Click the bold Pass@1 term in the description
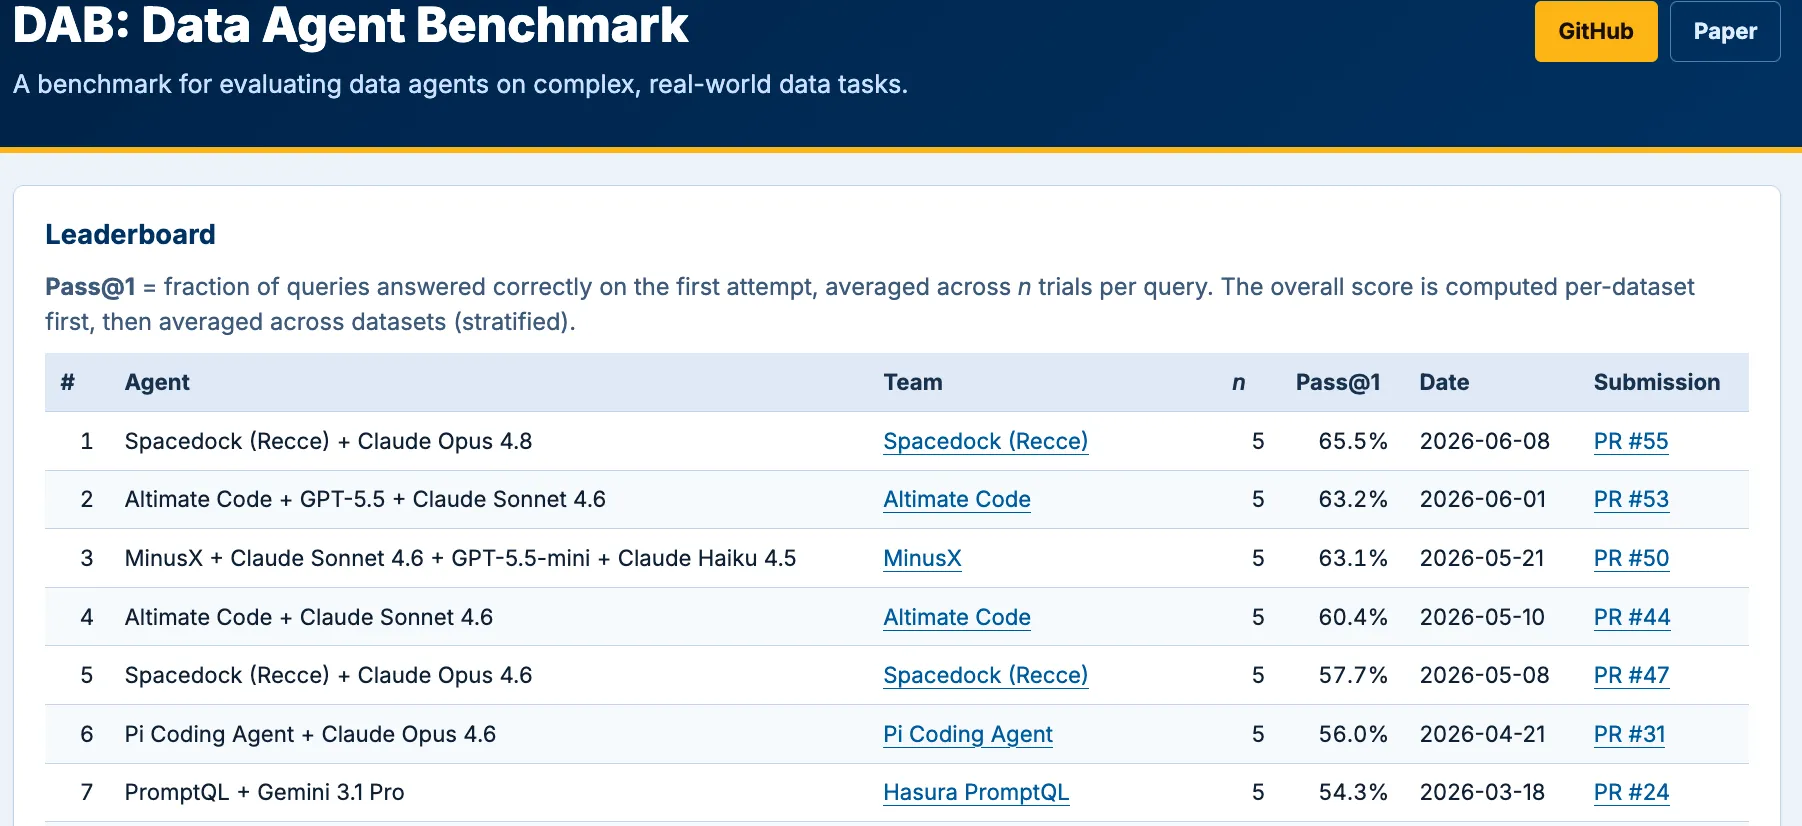The image size is (1802, 826). tap(90, 287)
